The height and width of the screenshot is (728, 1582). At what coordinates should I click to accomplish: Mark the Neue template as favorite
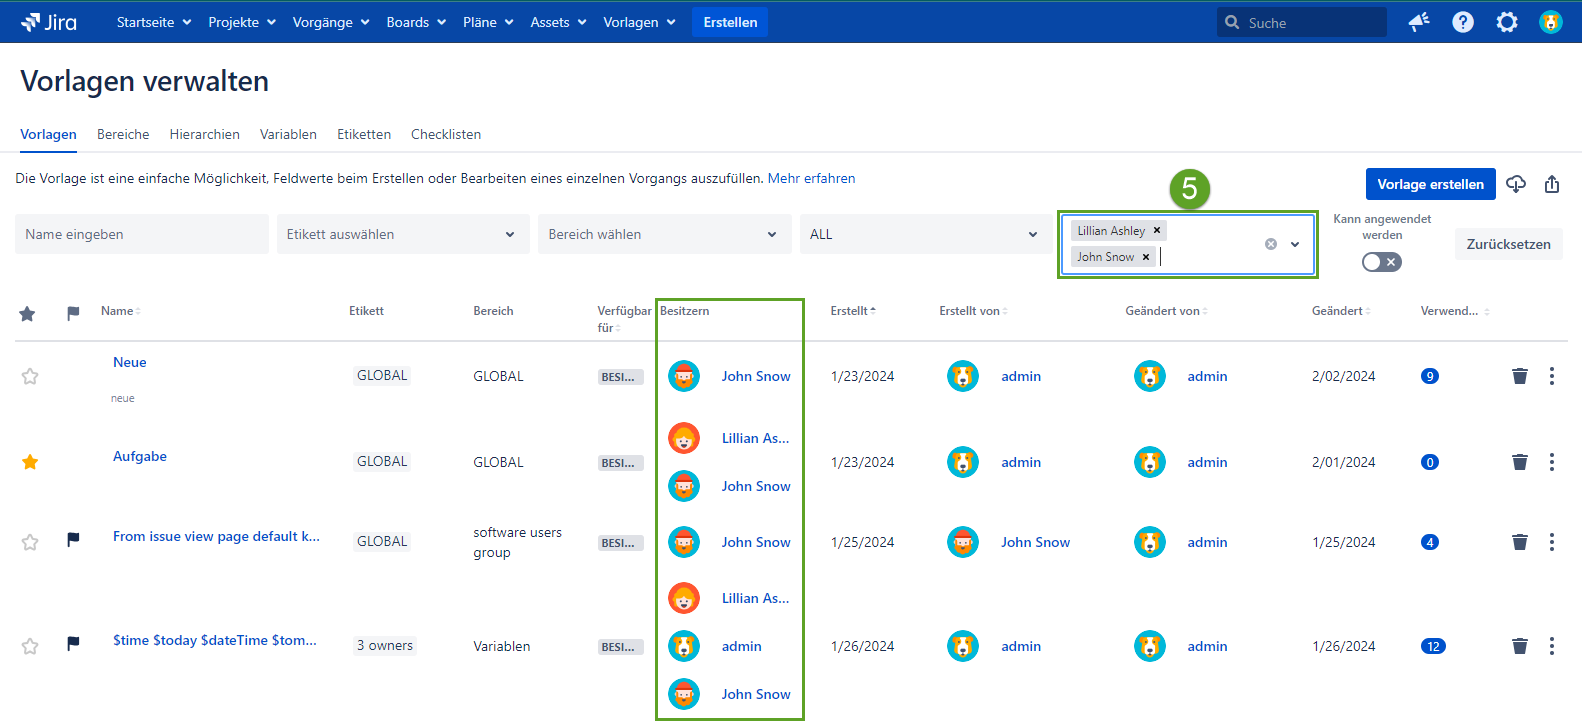(30, 376)
